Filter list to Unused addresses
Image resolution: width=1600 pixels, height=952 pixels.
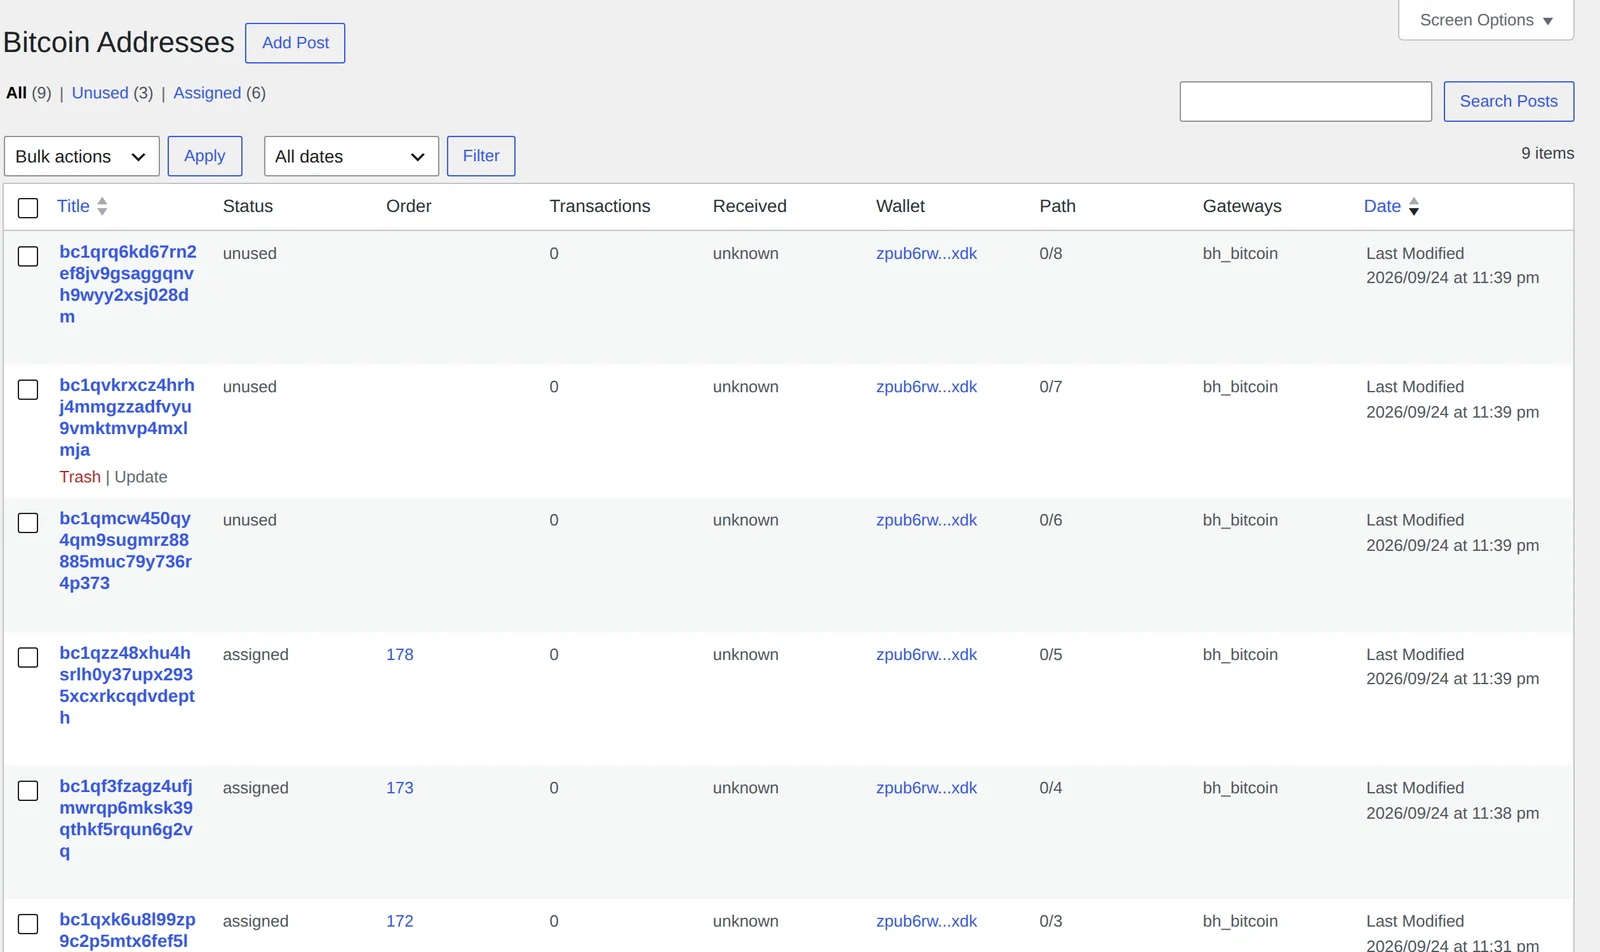point(100,93)
